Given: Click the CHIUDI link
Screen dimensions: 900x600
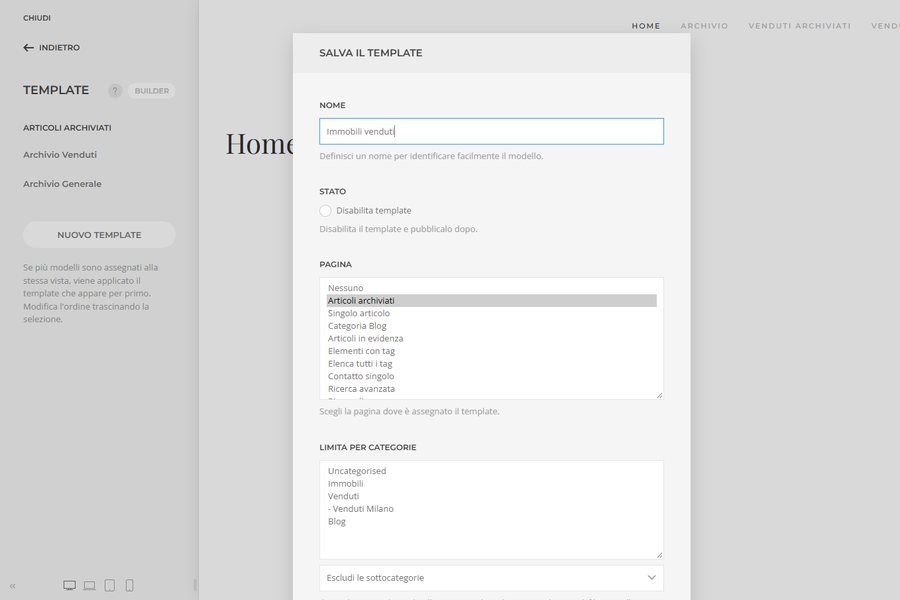Looking at the screenshot, I should [x=37, y=18].
